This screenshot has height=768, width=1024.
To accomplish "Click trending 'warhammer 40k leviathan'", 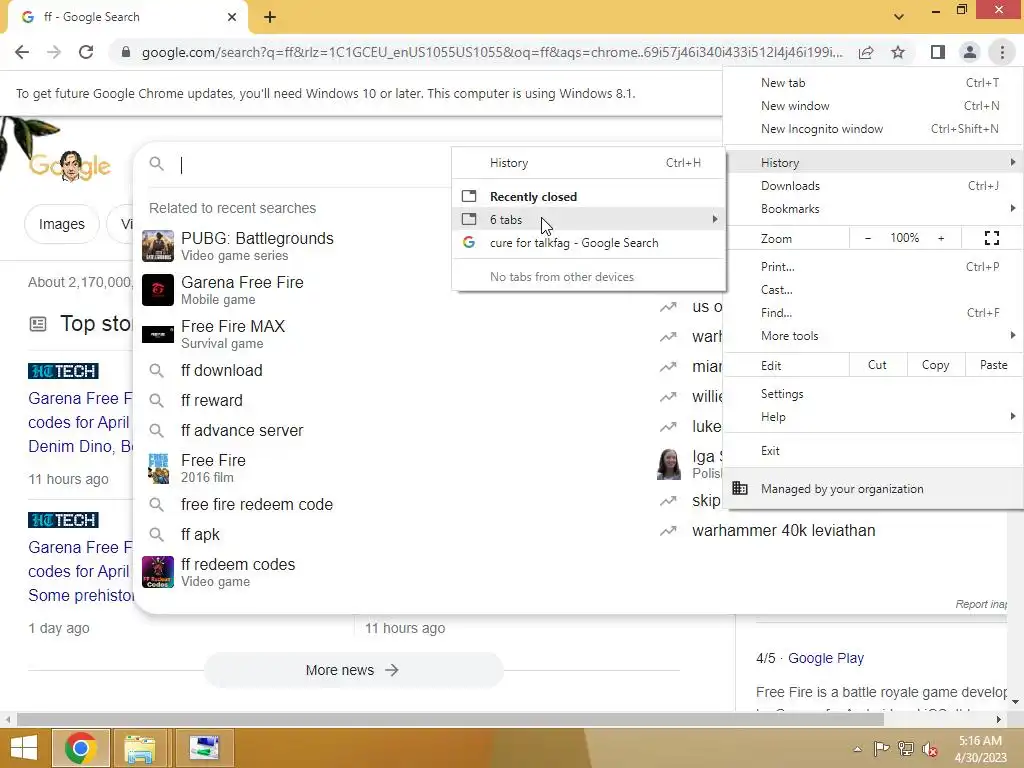I will [783, 530].
